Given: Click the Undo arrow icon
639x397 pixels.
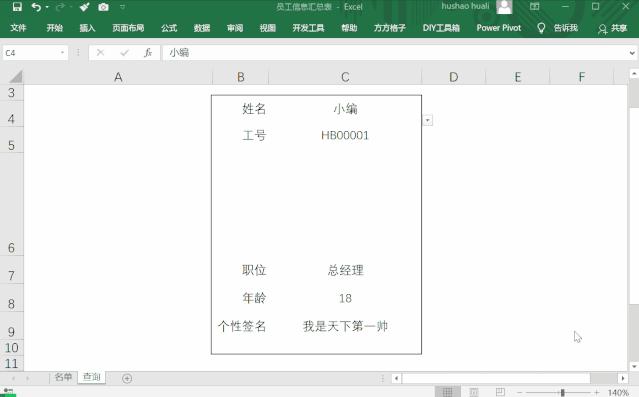Looking at the screenshot, I should 36,7.
